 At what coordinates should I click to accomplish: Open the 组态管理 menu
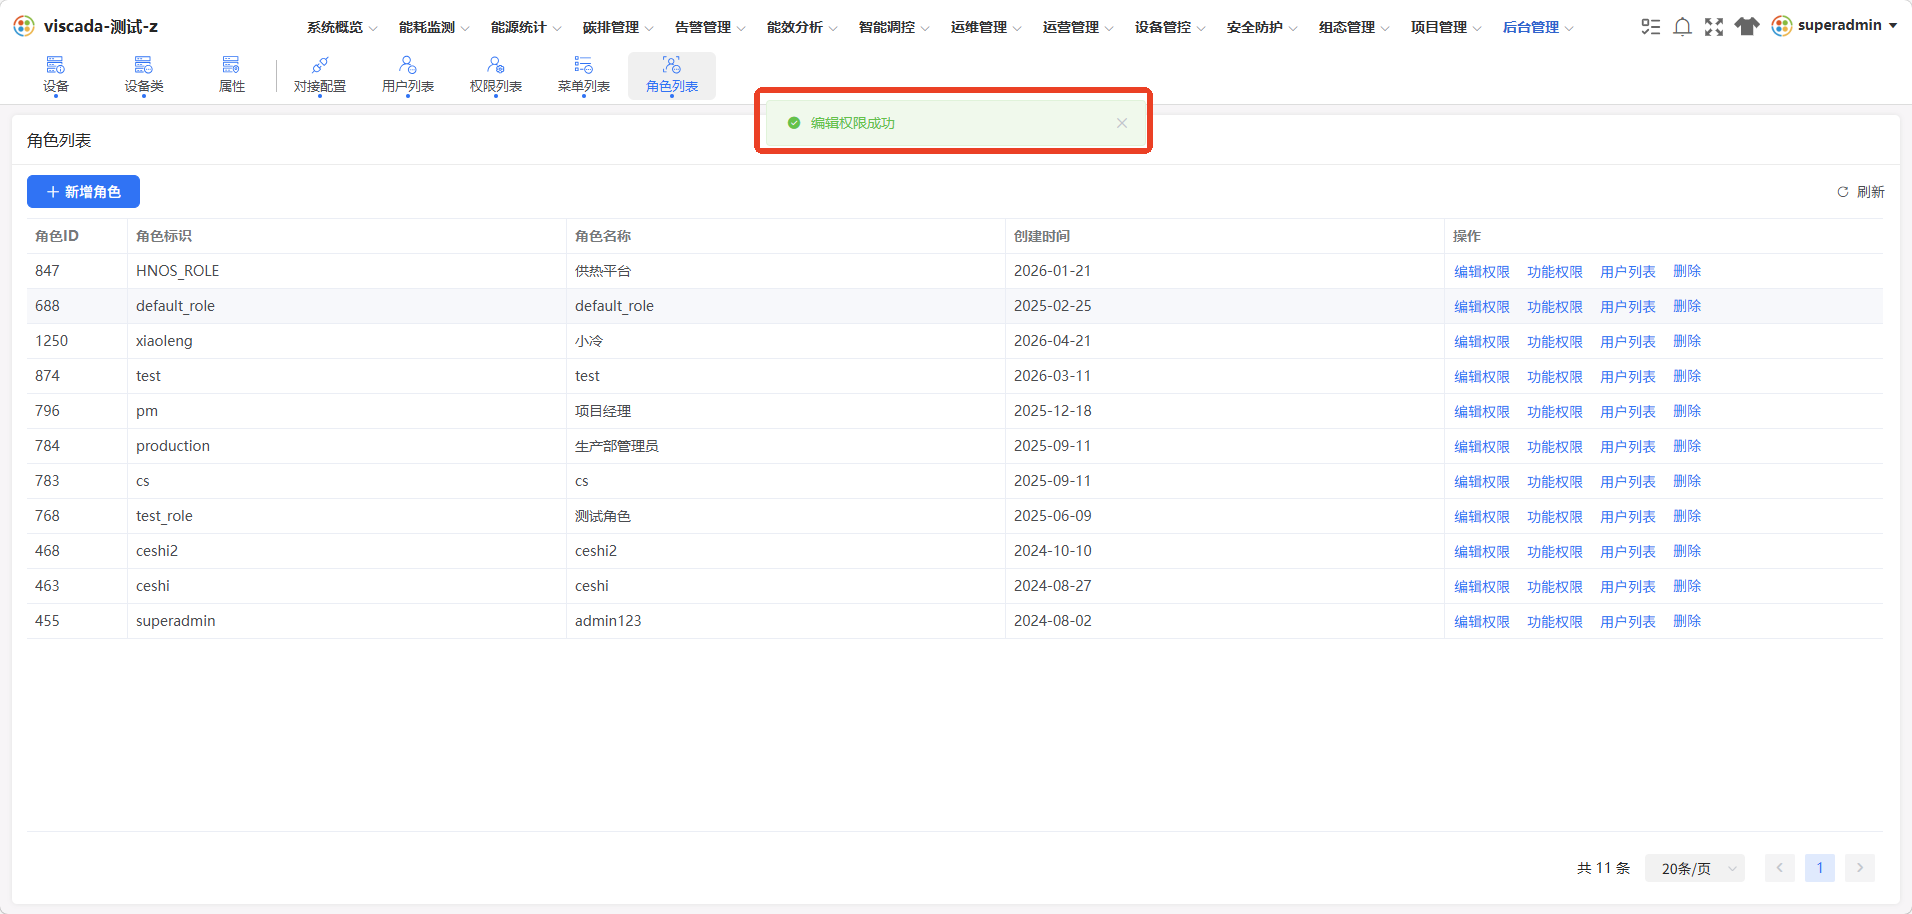pos(1354,27)
